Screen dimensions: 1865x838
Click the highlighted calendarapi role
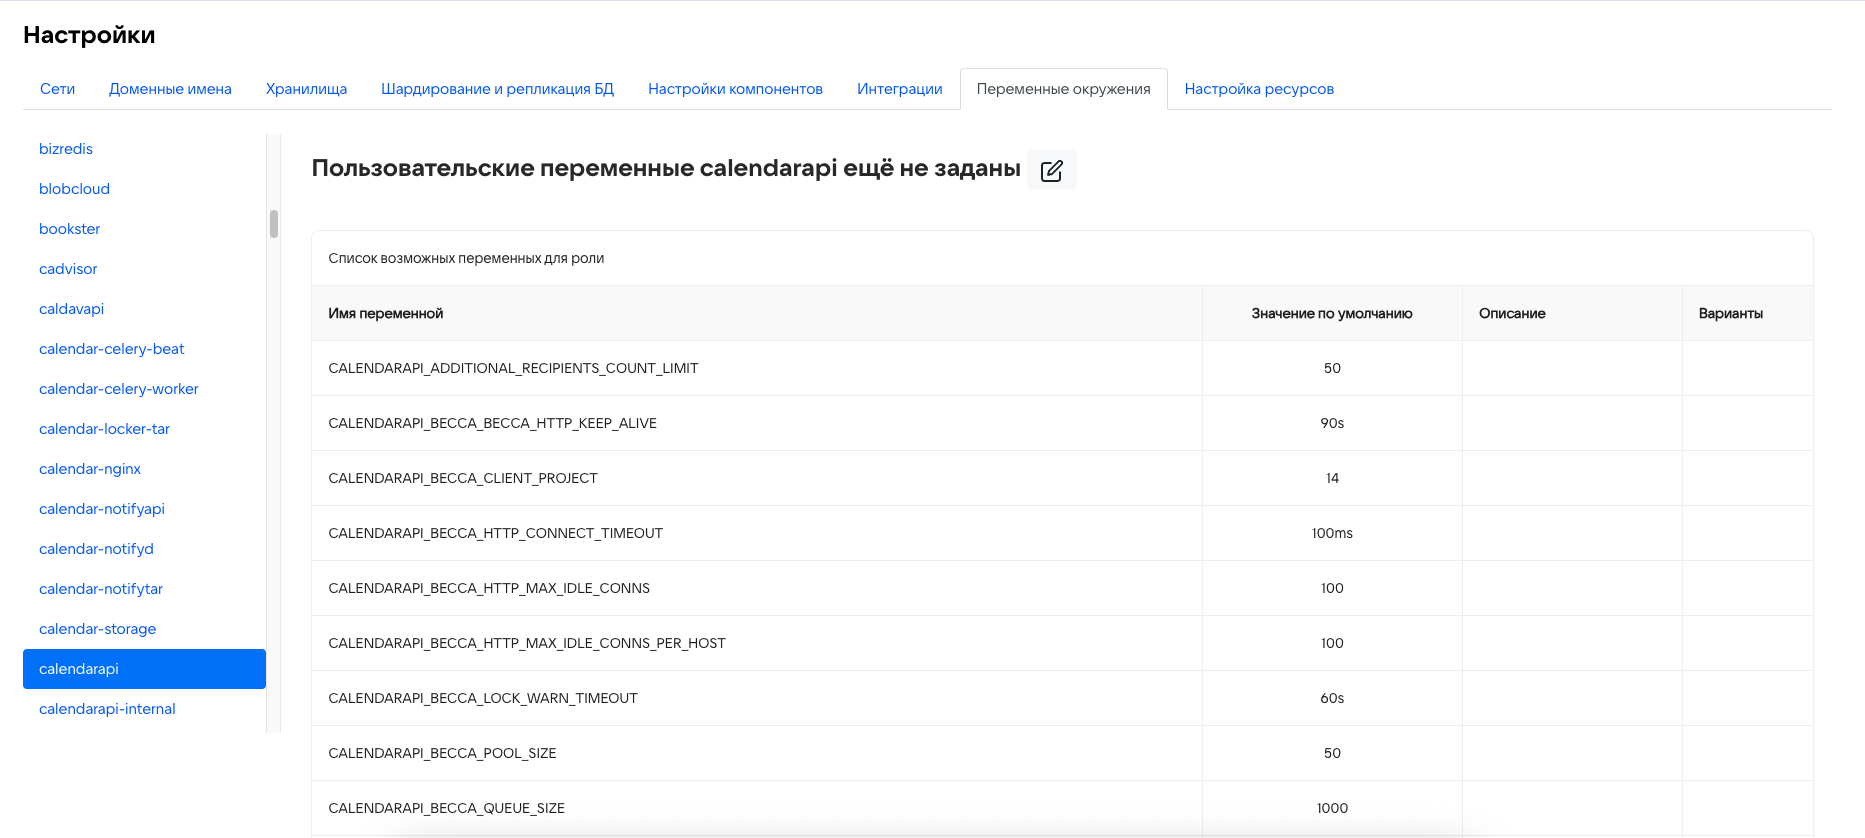click(144, 669)
